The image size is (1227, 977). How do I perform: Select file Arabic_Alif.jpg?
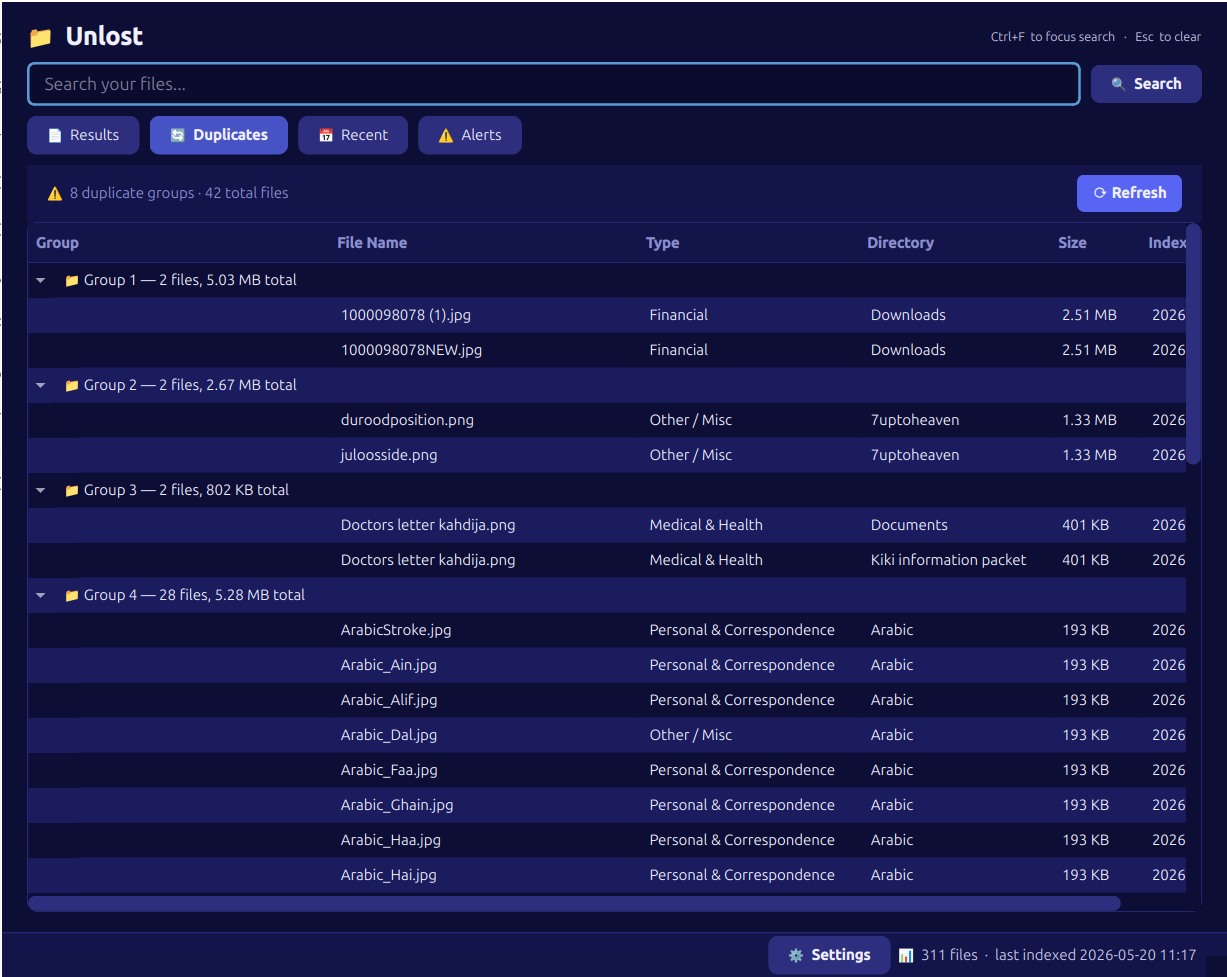389,700
